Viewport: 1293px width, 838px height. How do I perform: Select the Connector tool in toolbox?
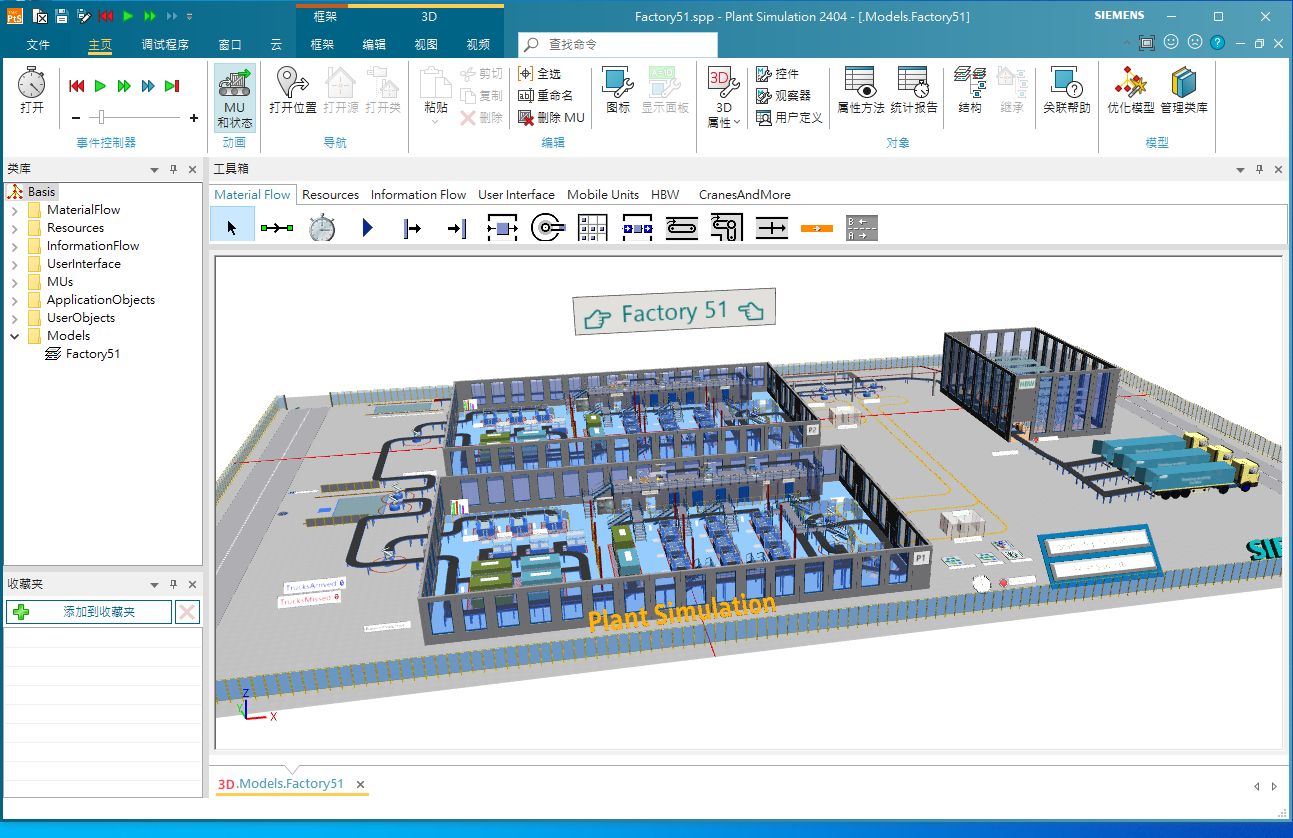click(276, 229)
